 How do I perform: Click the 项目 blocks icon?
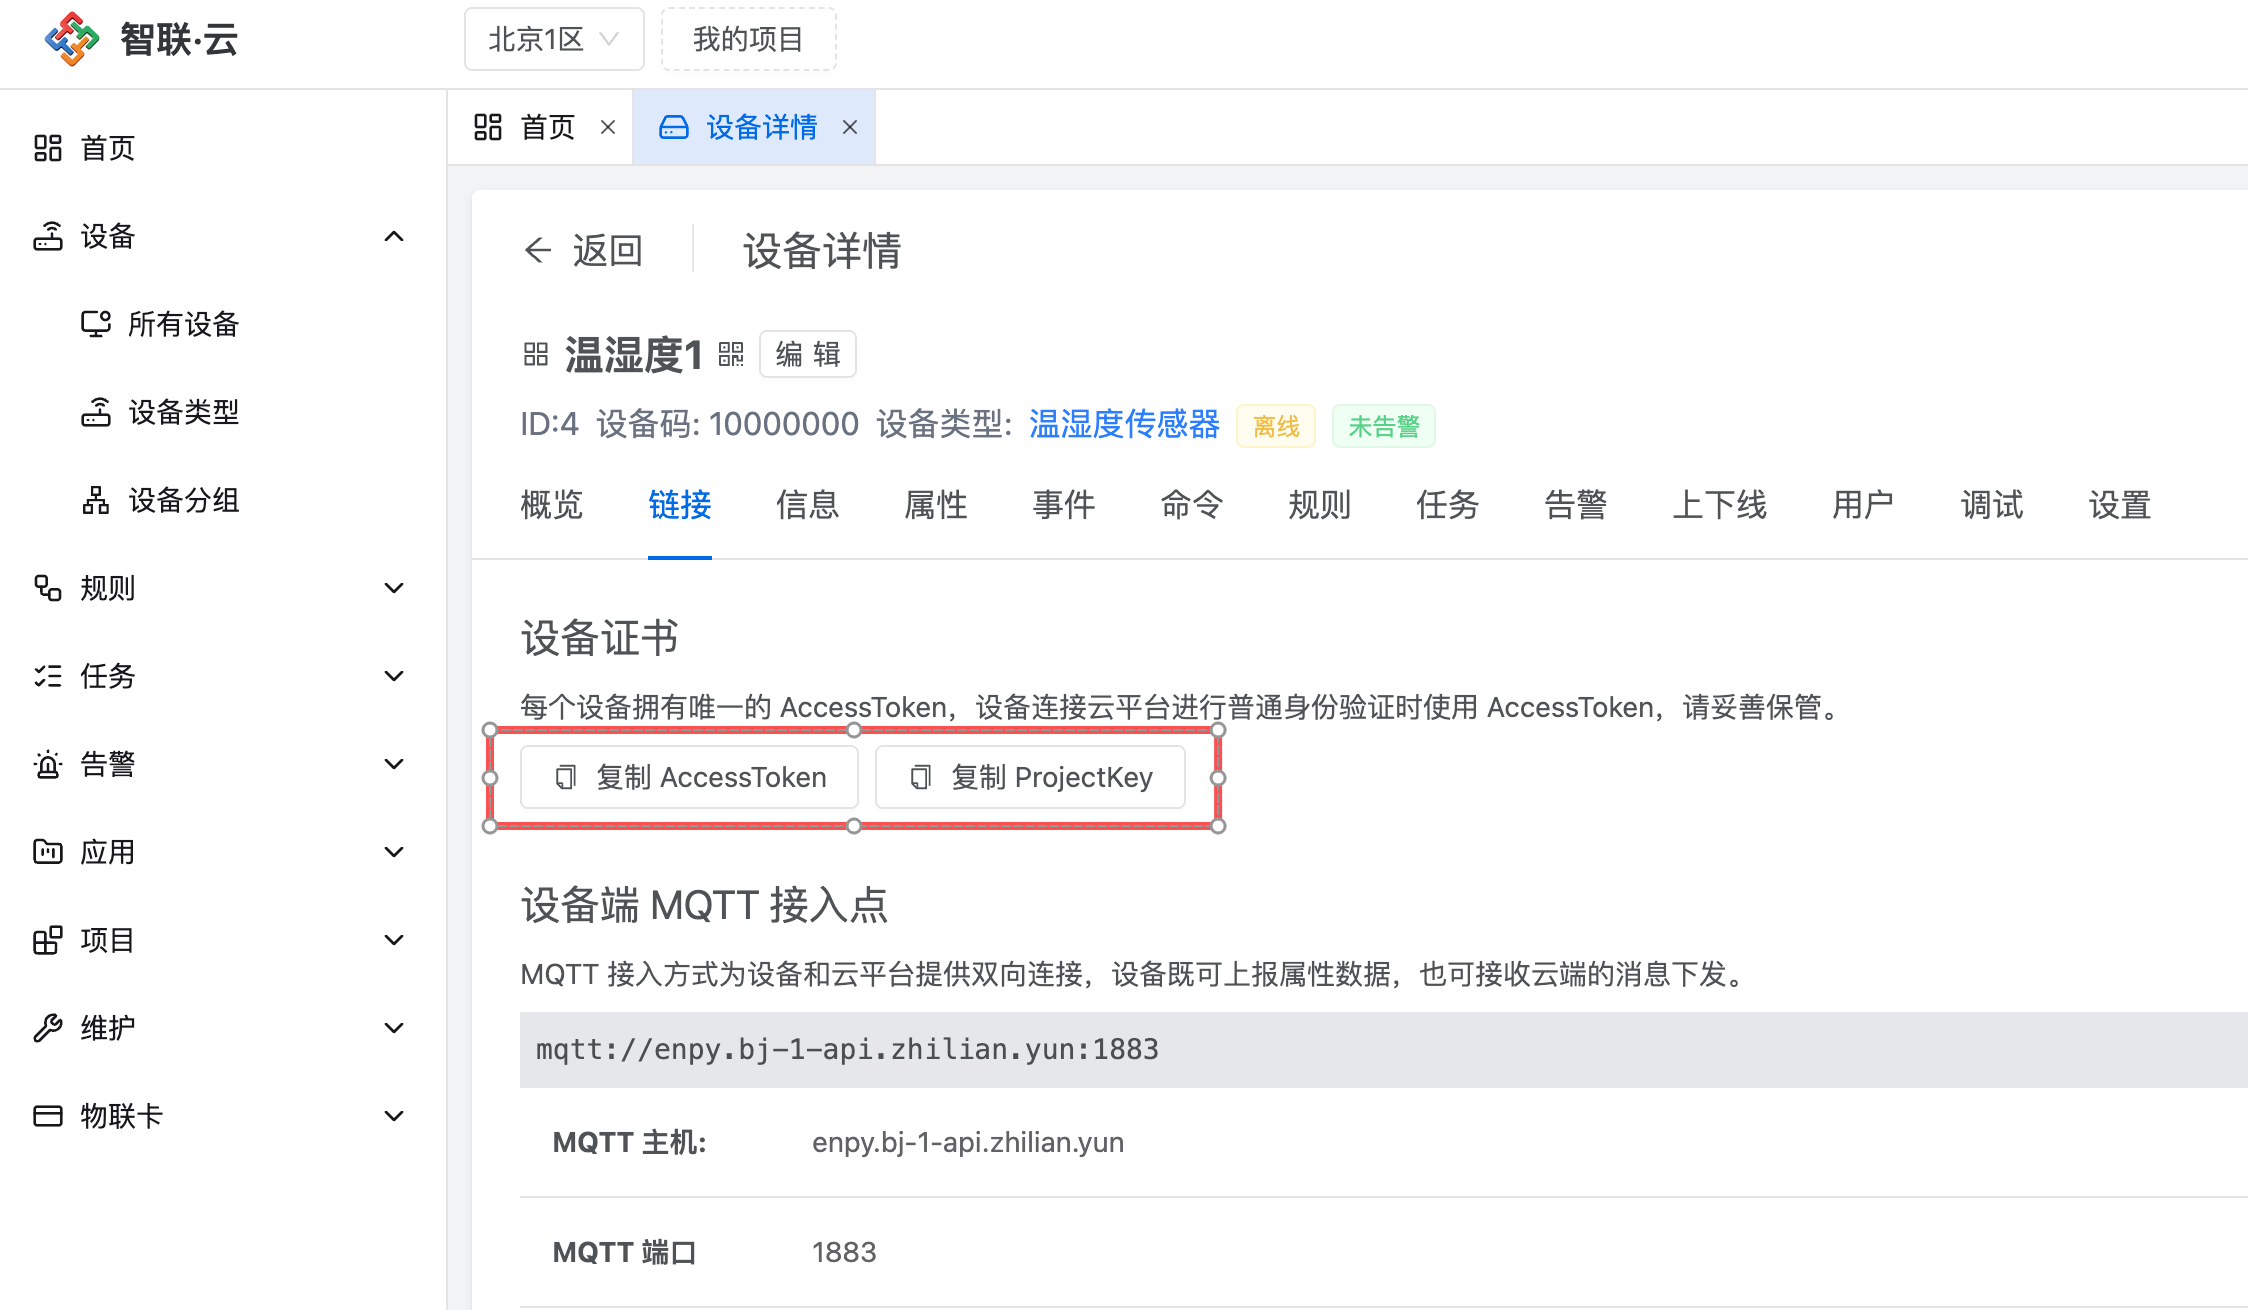[48, 940]
